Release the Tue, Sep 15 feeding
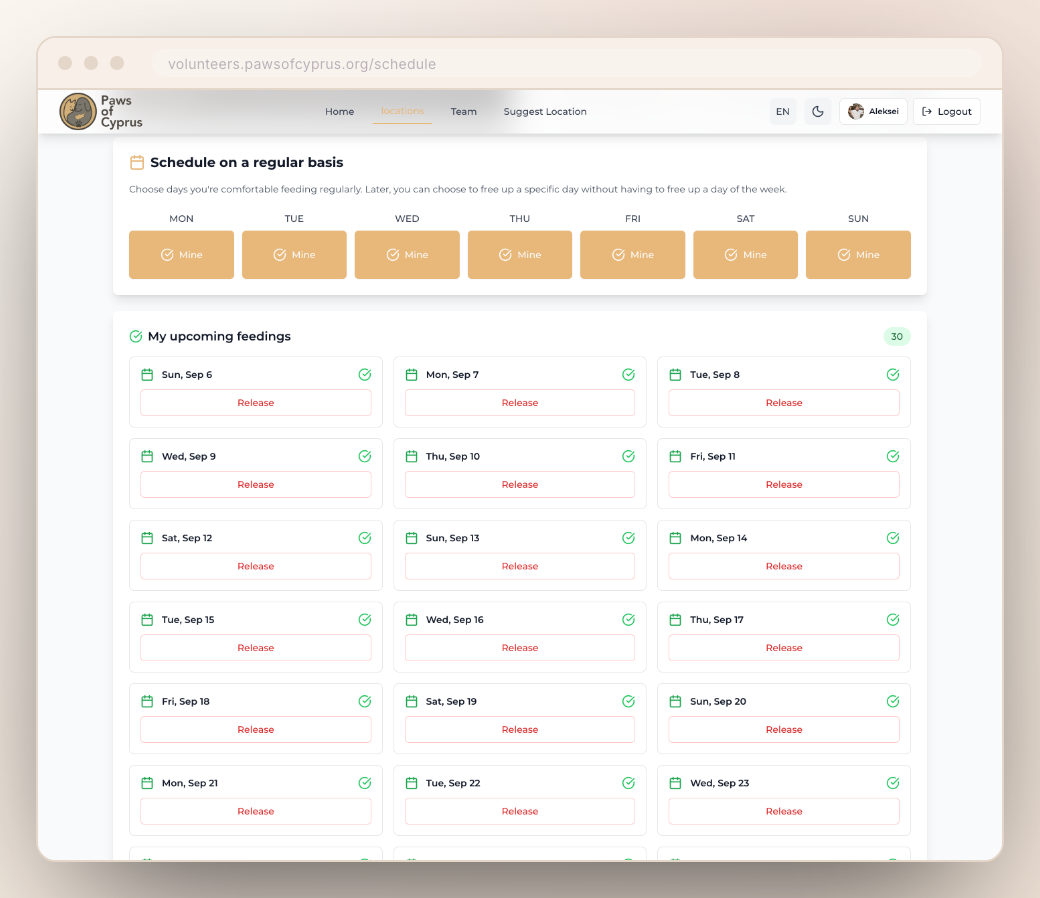The height and width of the screenshot is (898, 1040). coord(256,648)
